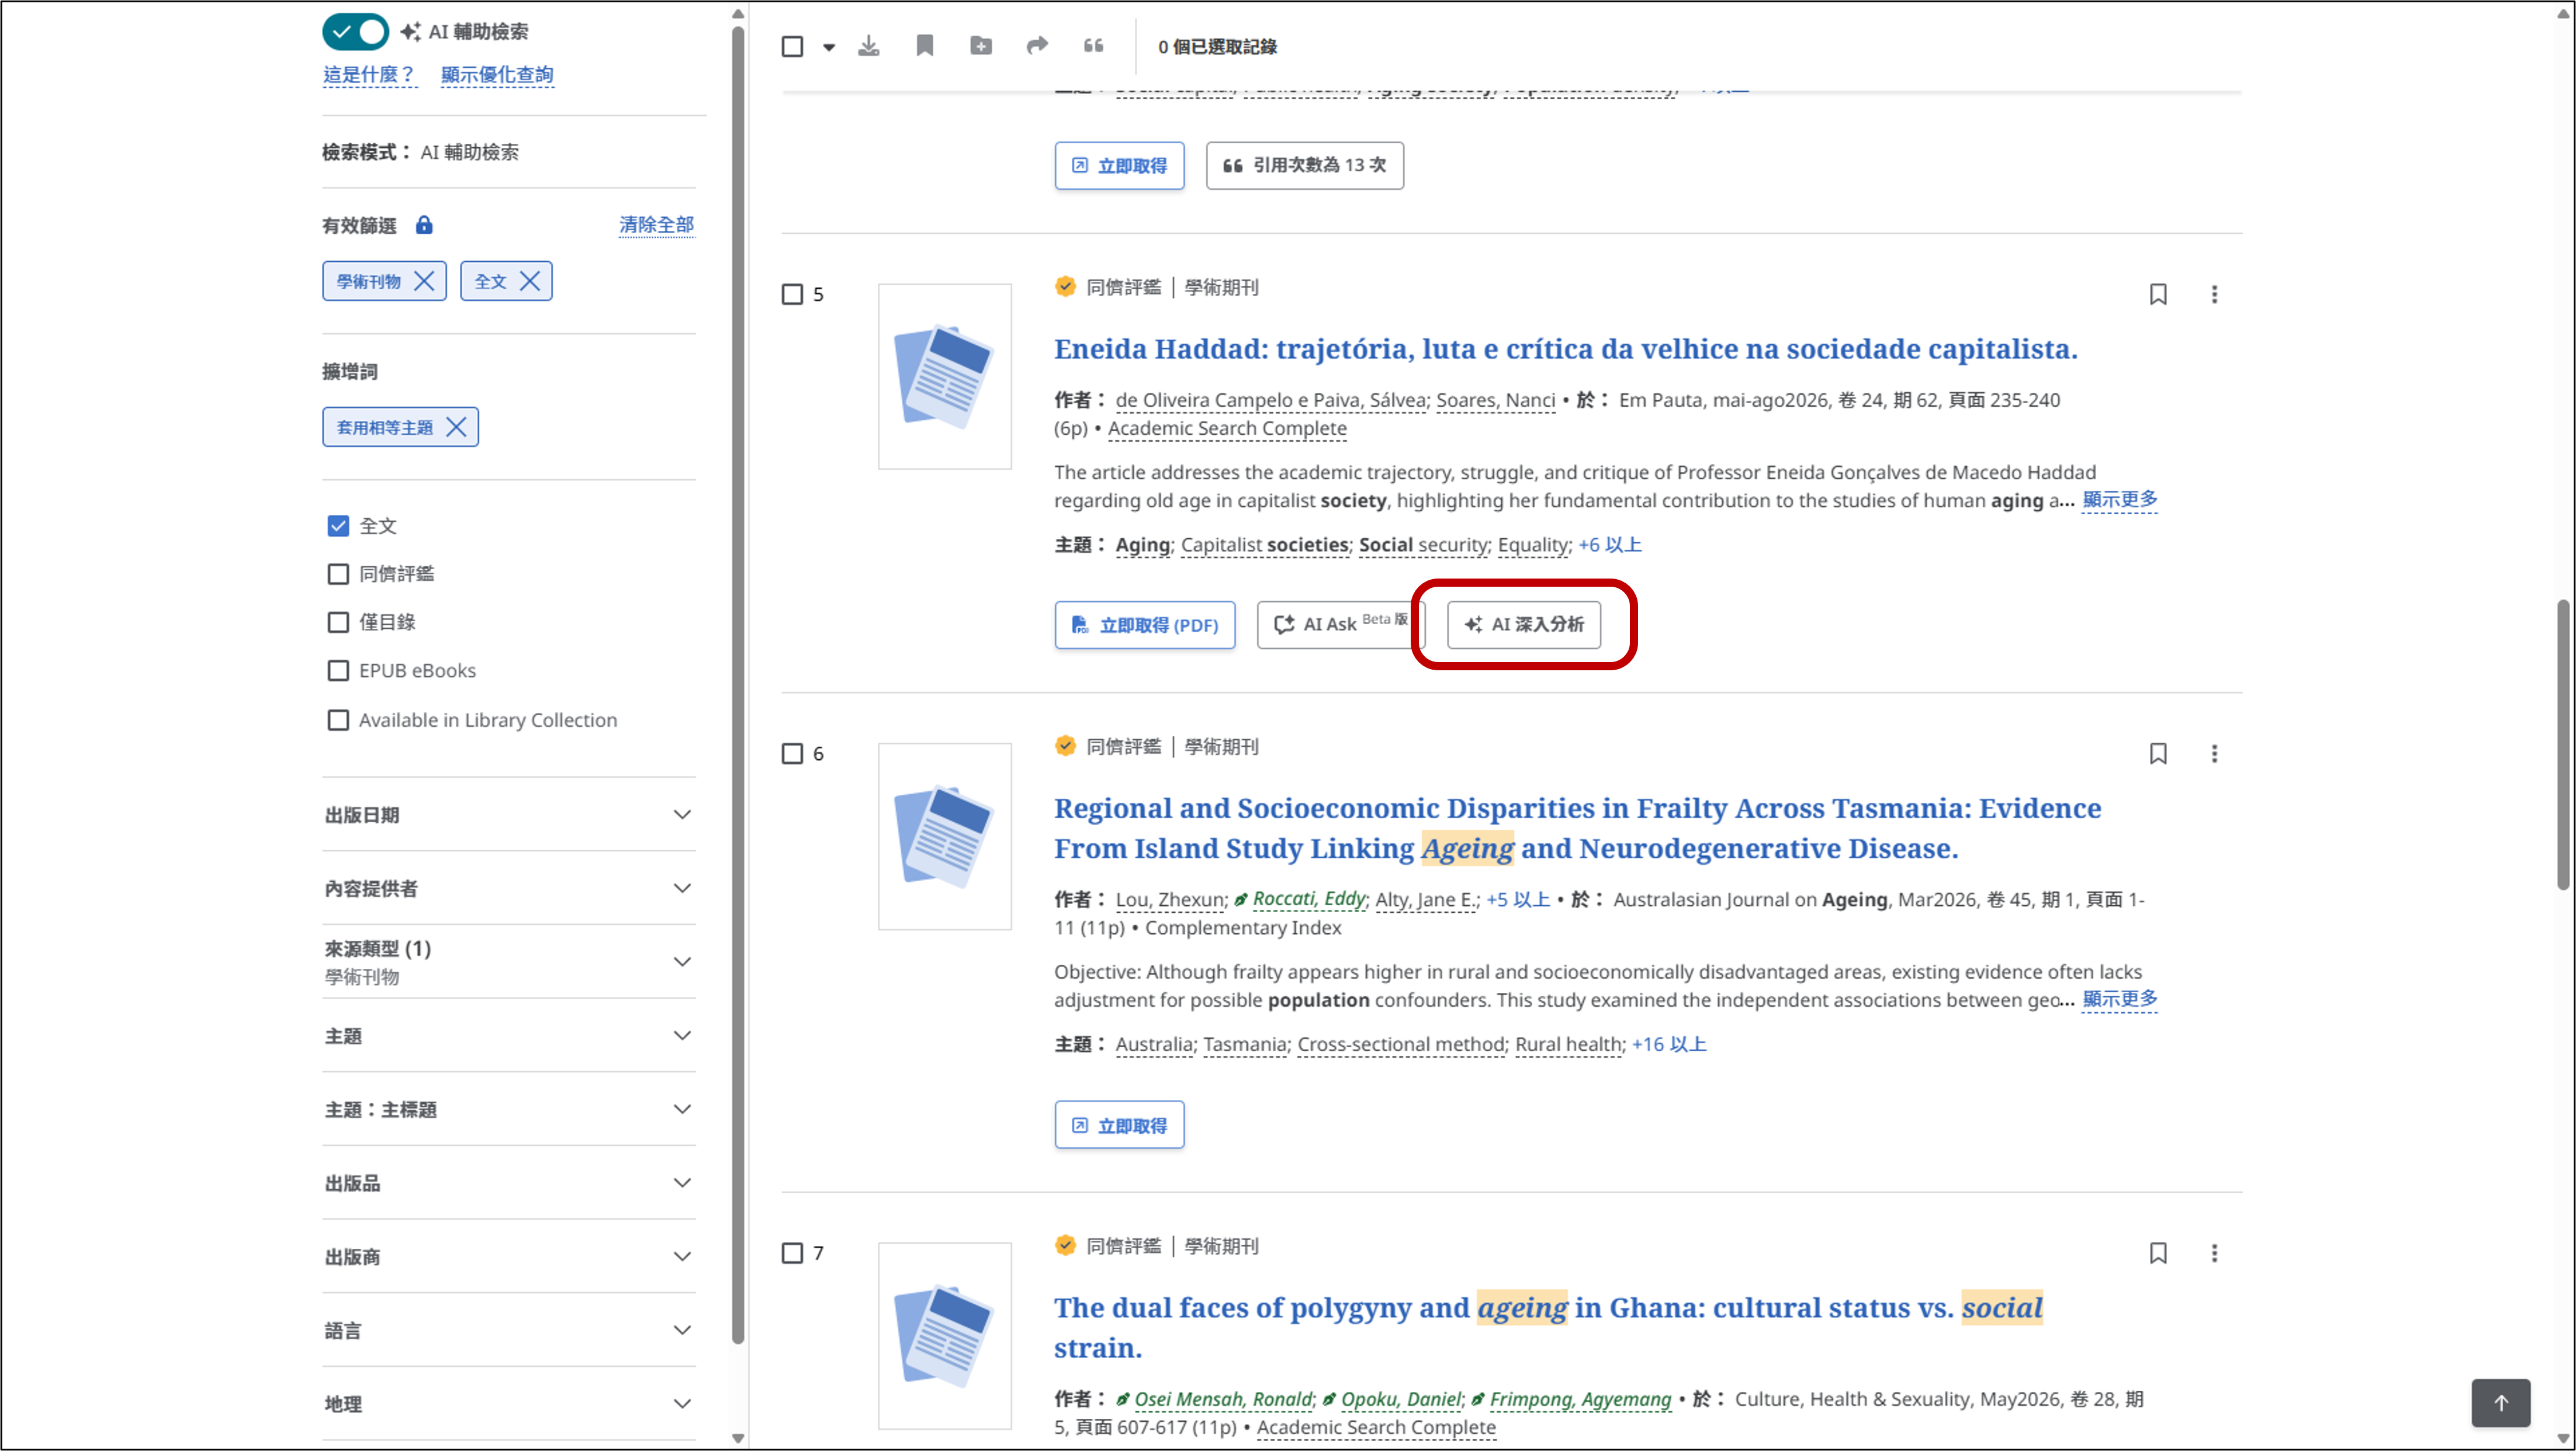
Task: Remove the 學術刊物 filter chip
Action: coord(424,281)
